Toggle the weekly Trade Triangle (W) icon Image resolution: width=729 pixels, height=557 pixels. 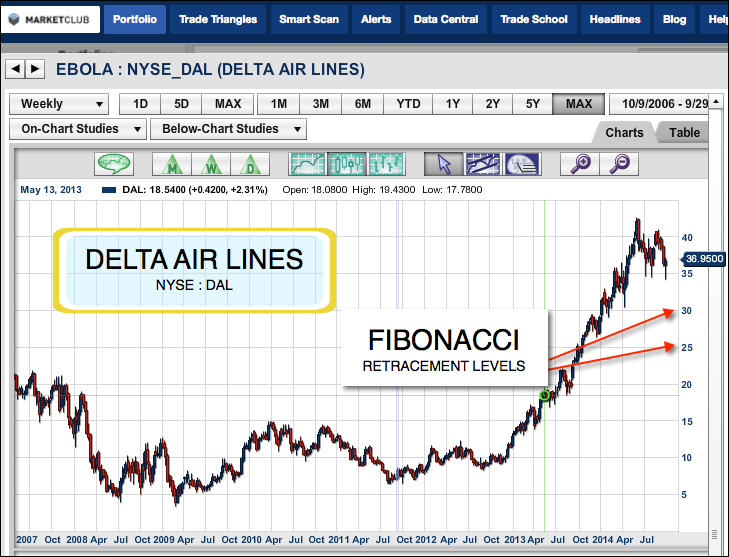211,164
